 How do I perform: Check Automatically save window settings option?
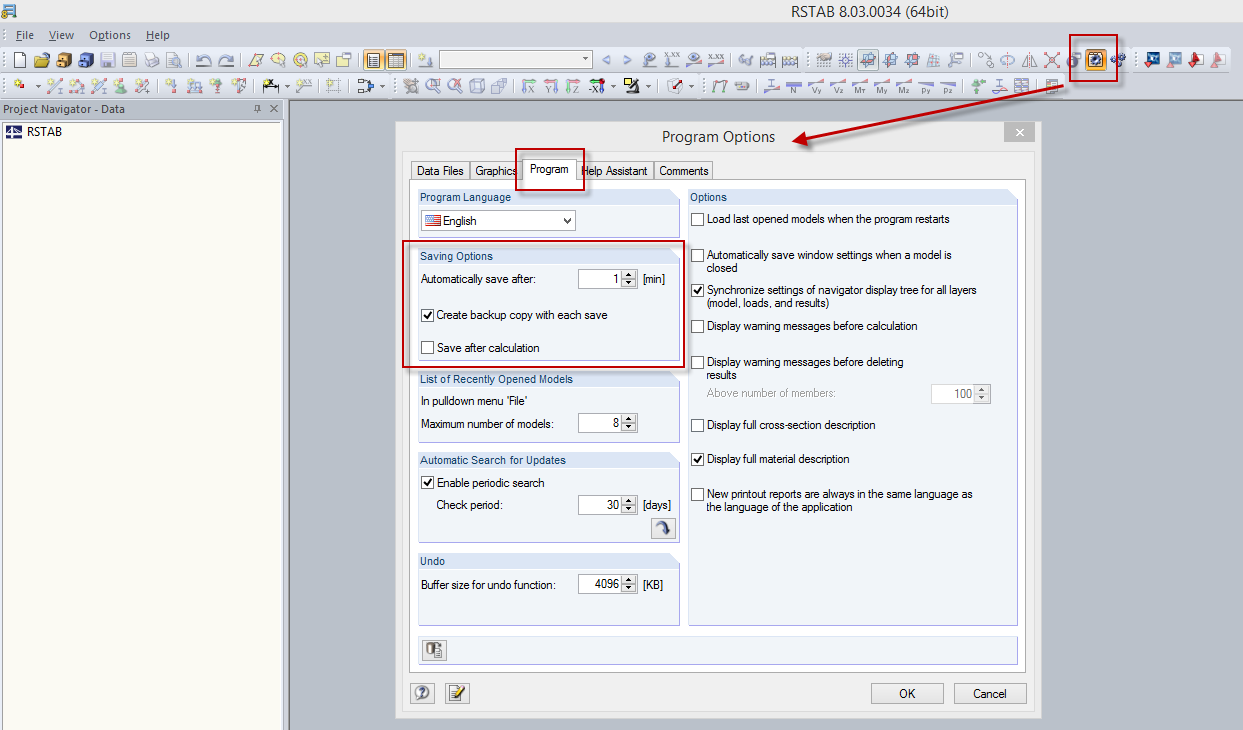click(x=698, y=256)
